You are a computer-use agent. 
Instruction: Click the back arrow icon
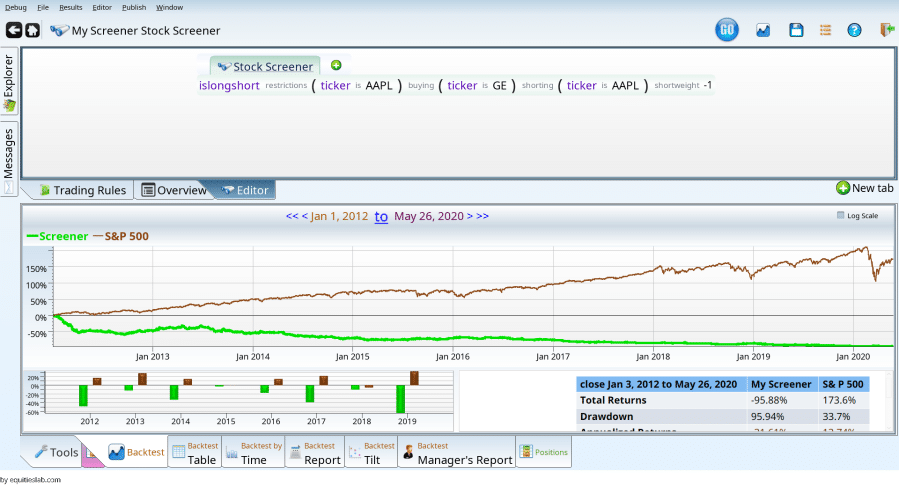[14, 30]
